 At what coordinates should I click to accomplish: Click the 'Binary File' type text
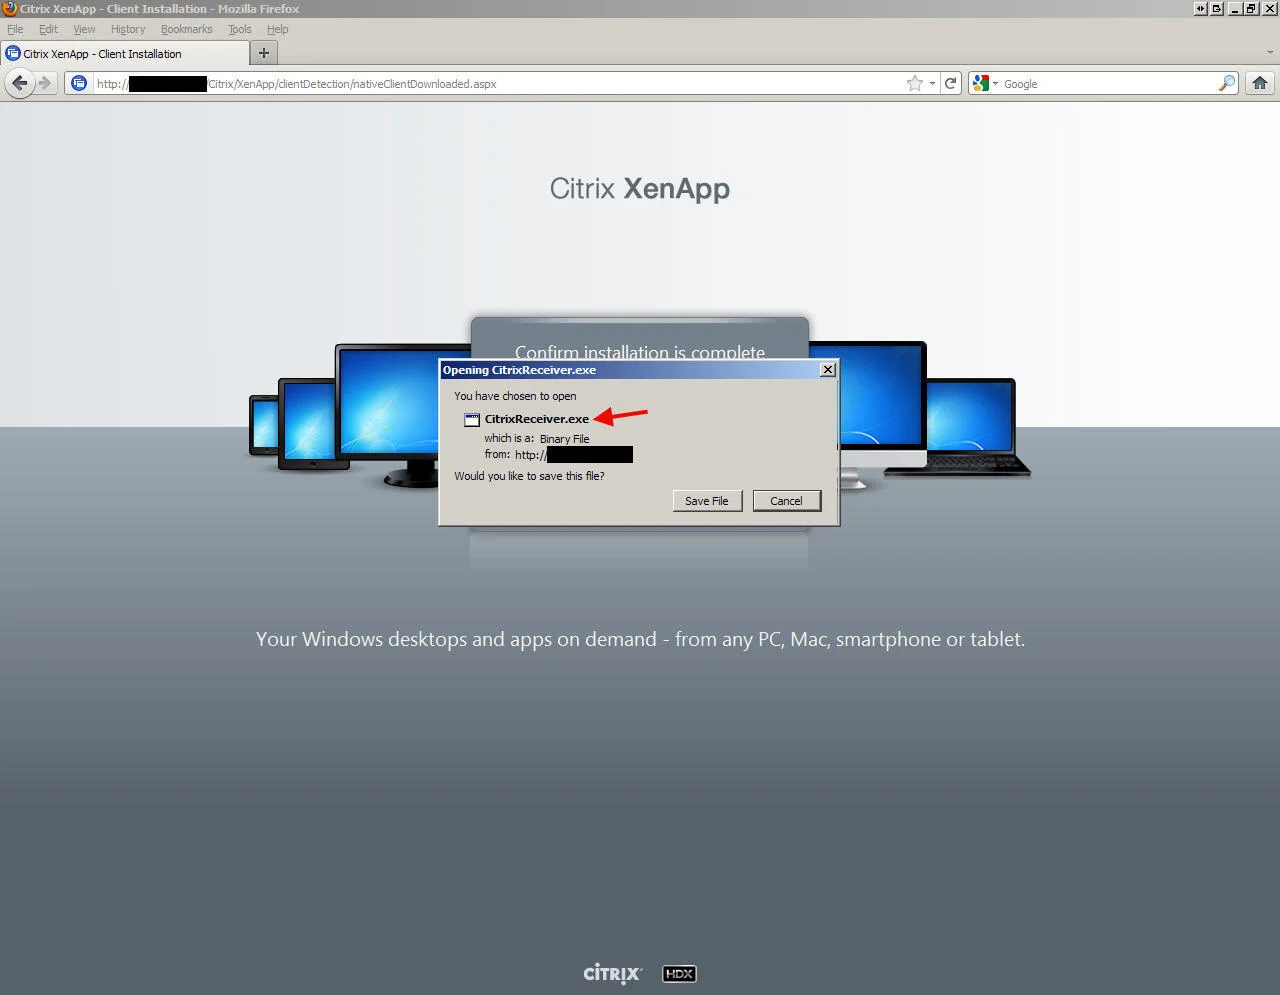(x=565, y=439)
